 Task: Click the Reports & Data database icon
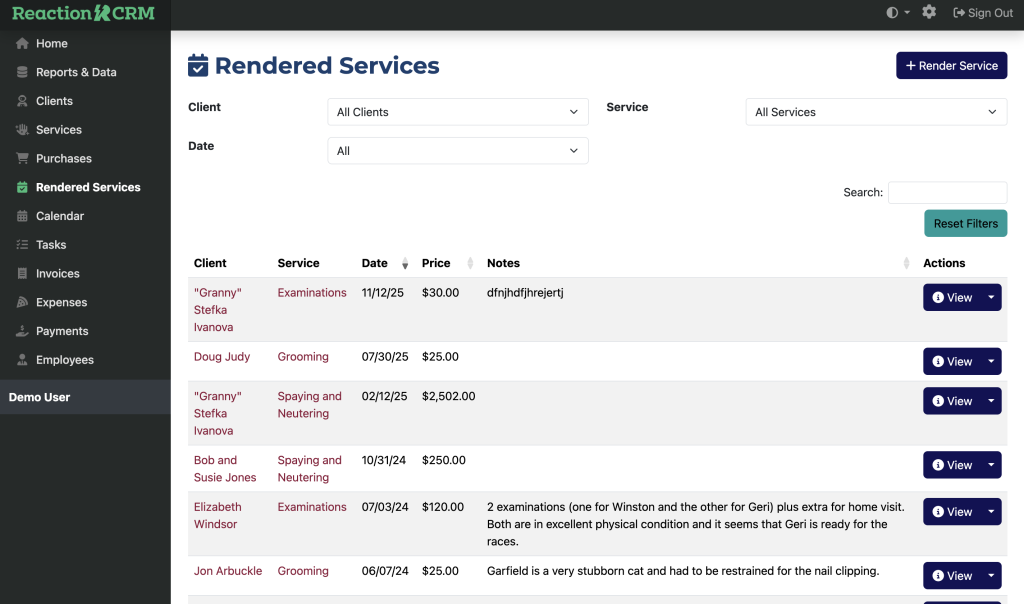(x=22, y=72)
